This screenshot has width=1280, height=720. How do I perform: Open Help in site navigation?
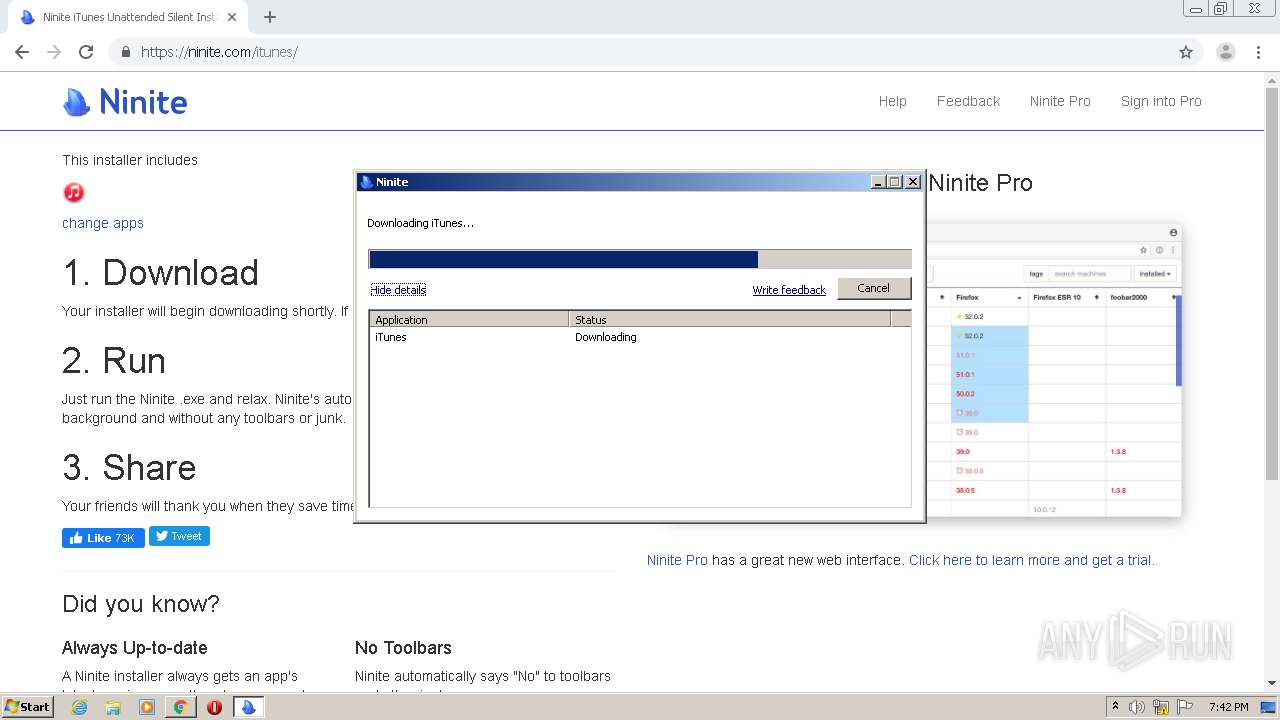(x=893, y=101)
